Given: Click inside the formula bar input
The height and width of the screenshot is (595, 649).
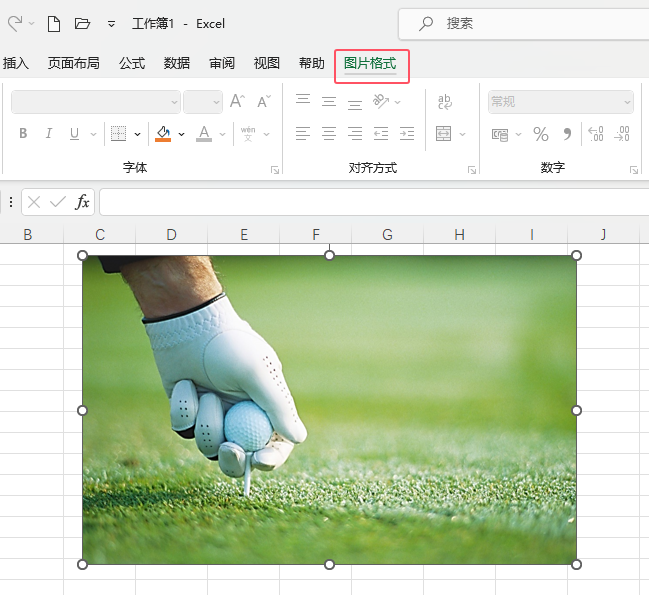Looking at the screenshot, I should pos(374,202).
